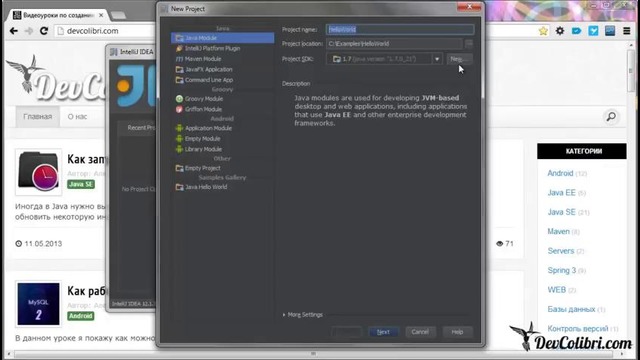This screenshot has width=640, height=360.
Task: Open Главная site menu item
Action: coord(38,117)
